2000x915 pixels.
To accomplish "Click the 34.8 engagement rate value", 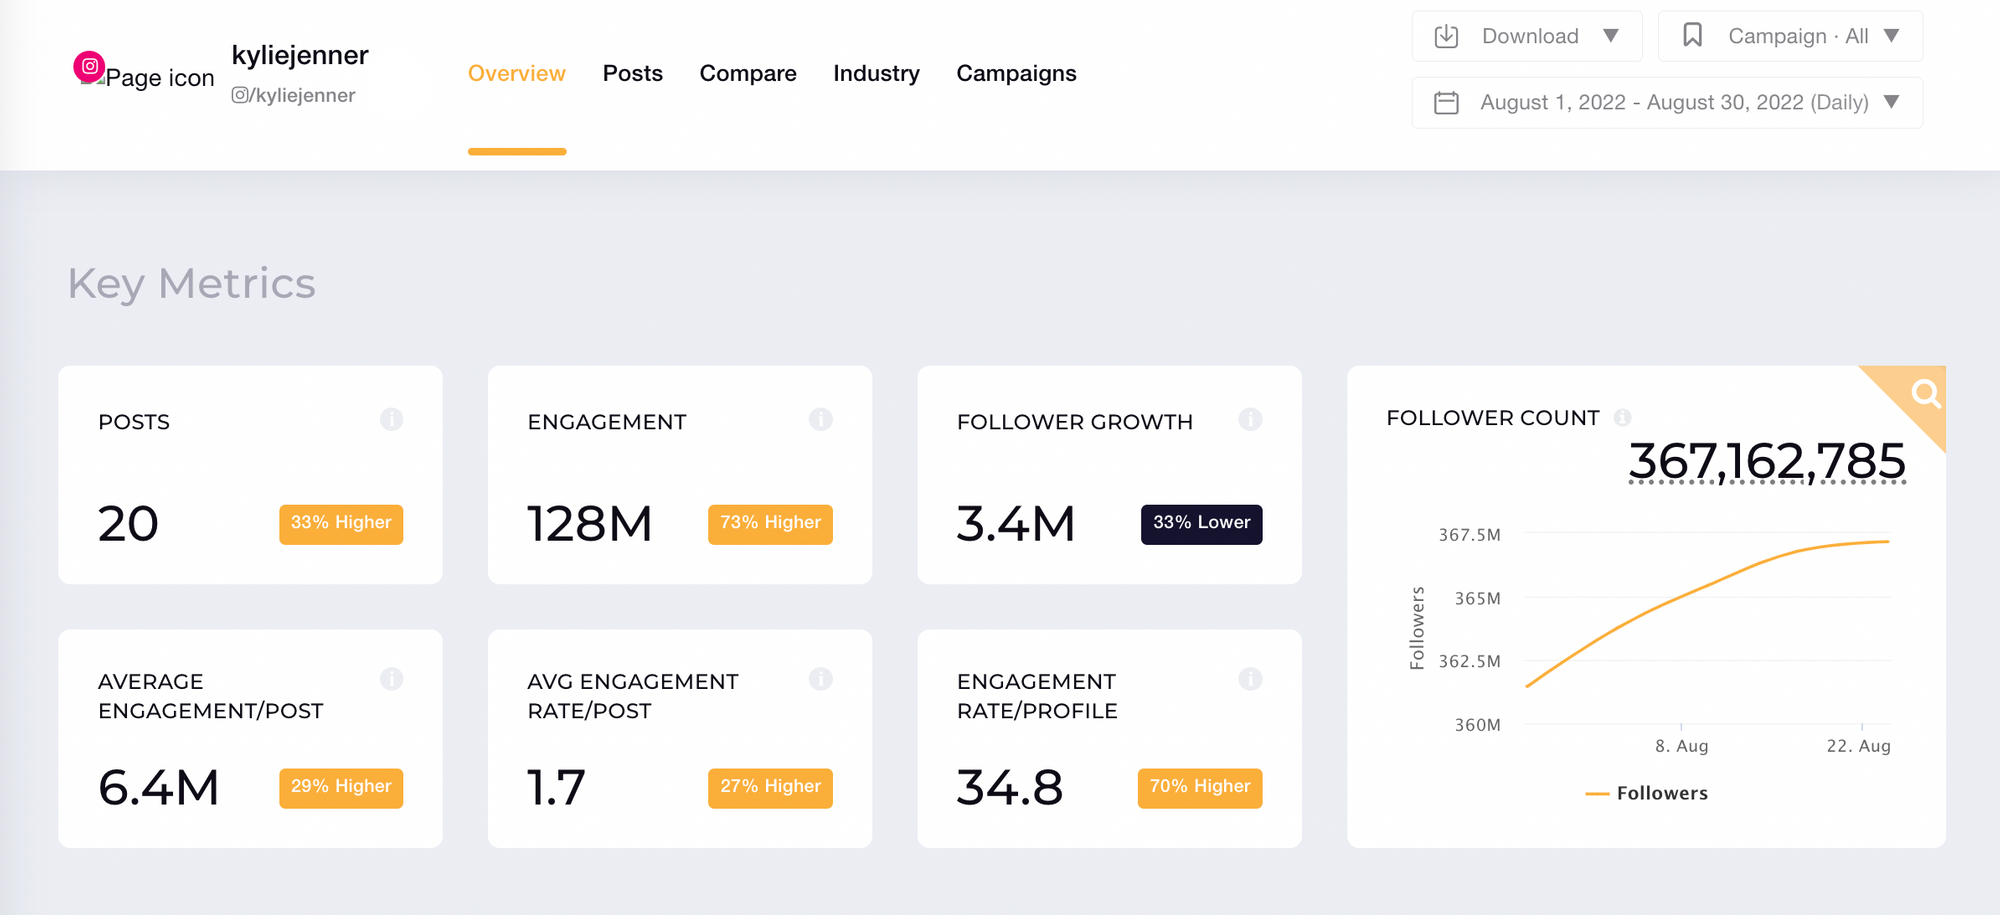I will click(1010, 788).
